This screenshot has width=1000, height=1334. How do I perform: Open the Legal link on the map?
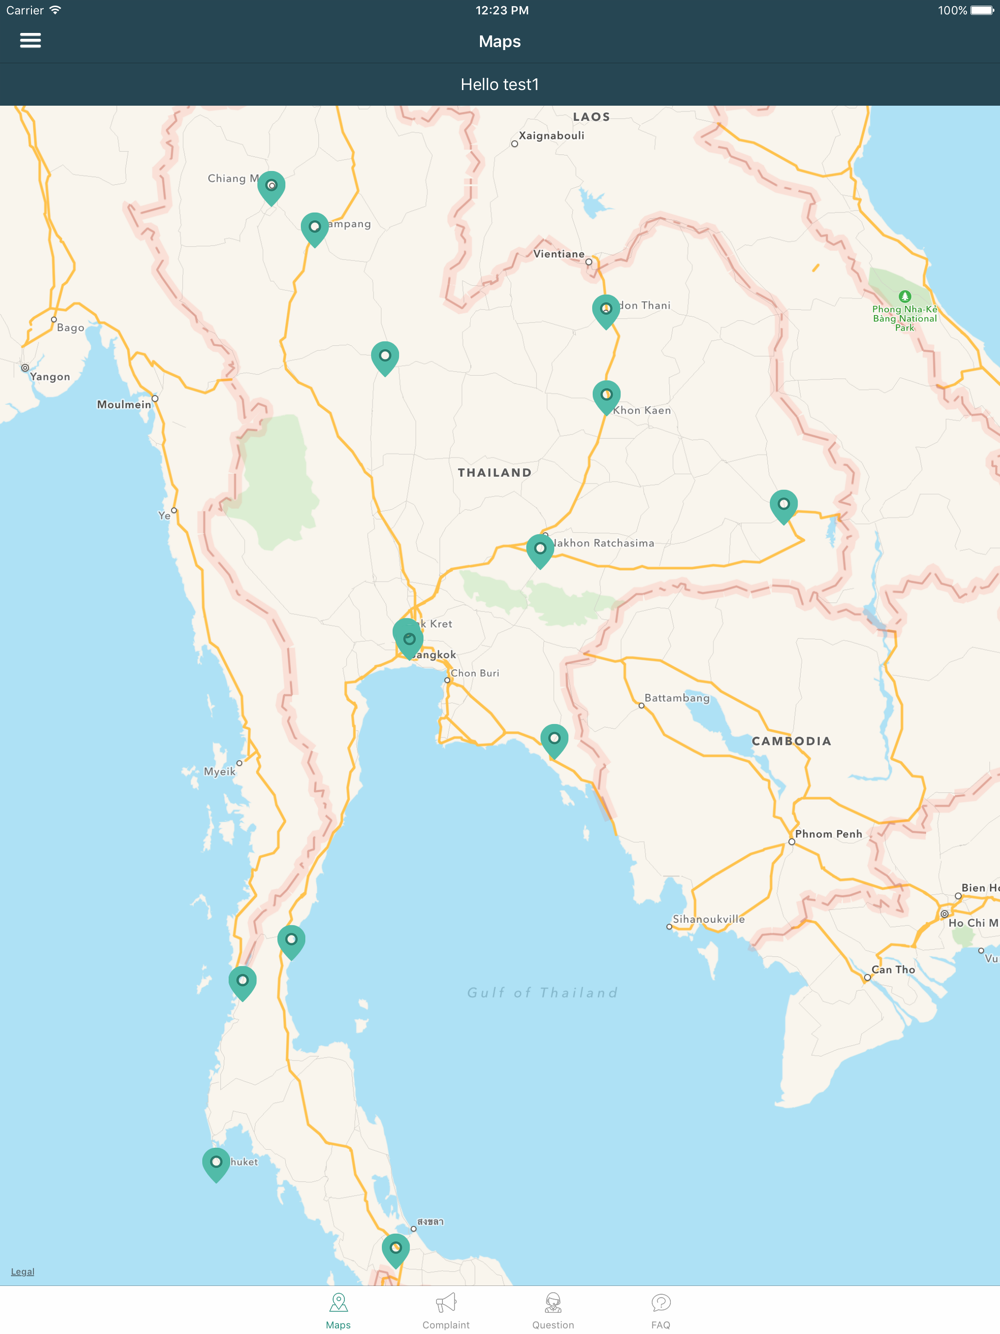click(x=22, y=1272)
